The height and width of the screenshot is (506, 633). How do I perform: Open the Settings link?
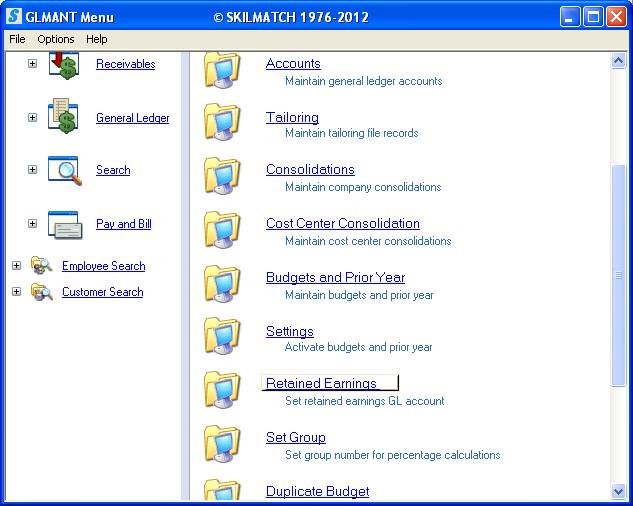pyautogui.click(x=290, y=331)
